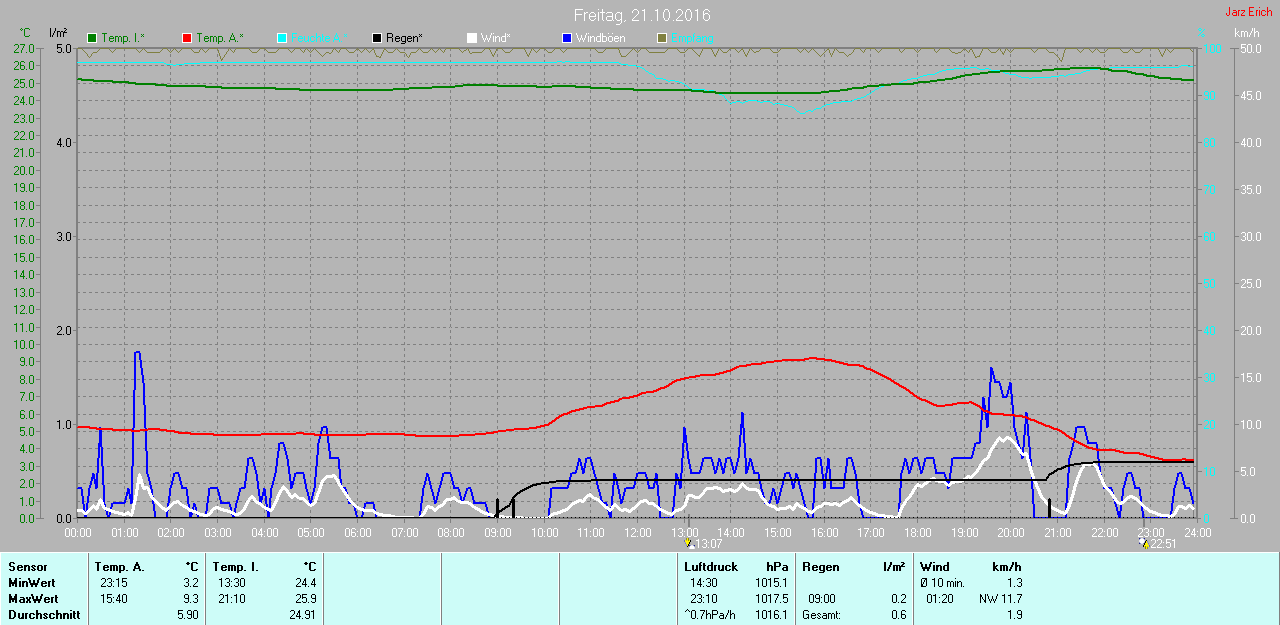
Task: Click the Sensor header in the table
Action: point(27,567)
